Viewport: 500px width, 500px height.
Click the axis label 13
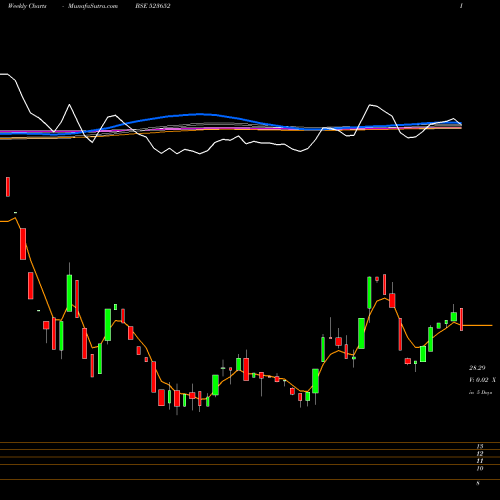click(x=480, y=446)
